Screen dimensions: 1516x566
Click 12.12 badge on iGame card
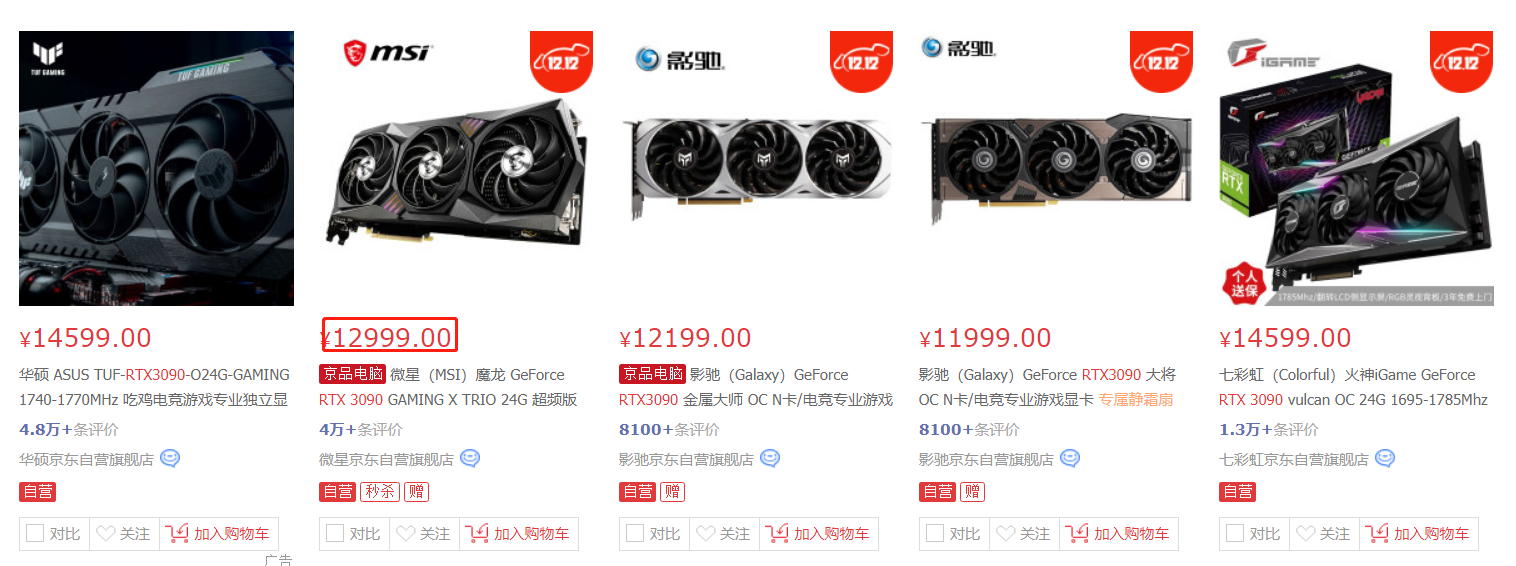1461,61
